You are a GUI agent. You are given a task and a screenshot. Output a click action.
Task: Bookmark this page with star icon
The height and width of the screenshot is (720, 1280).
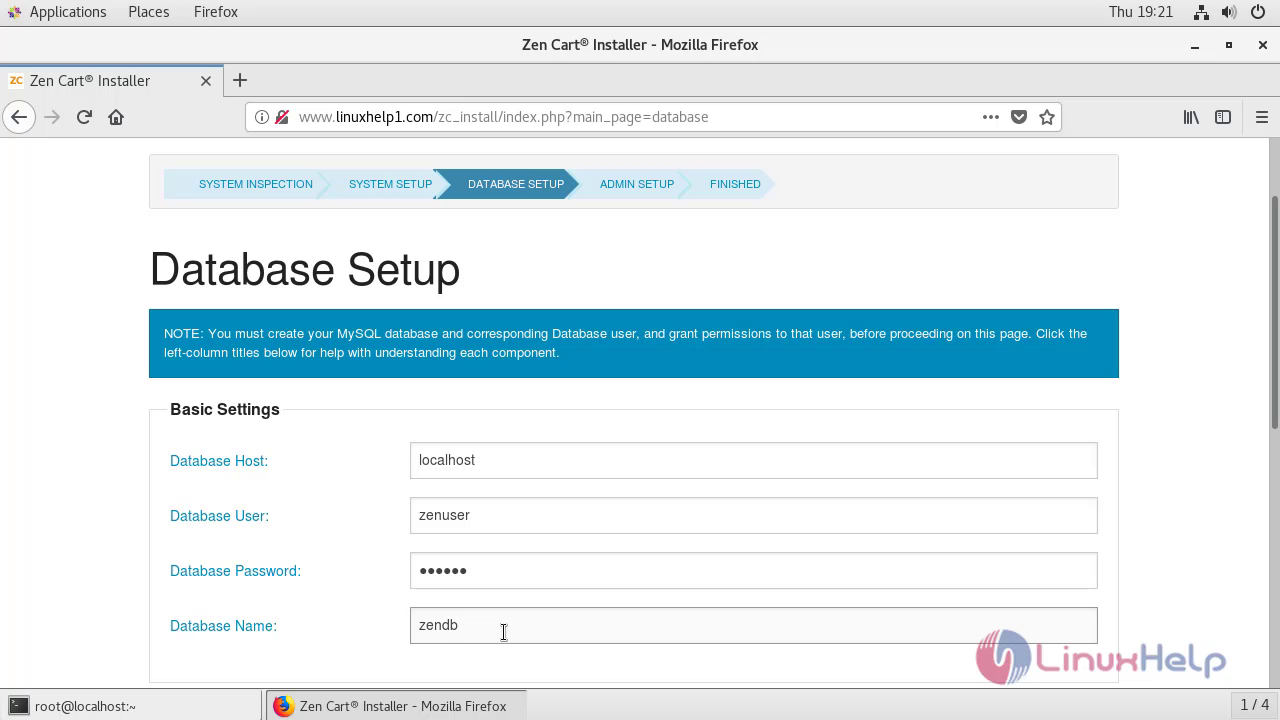[x=1047, y=117]
